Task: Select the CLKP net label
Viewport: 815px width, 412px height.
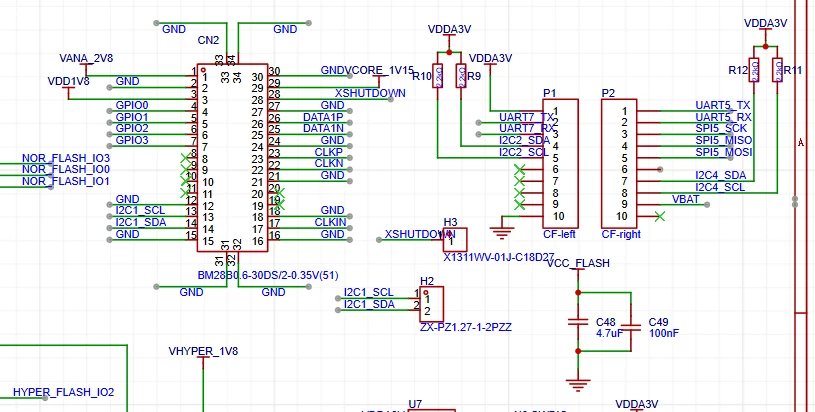Action: (x=328, y=152)
